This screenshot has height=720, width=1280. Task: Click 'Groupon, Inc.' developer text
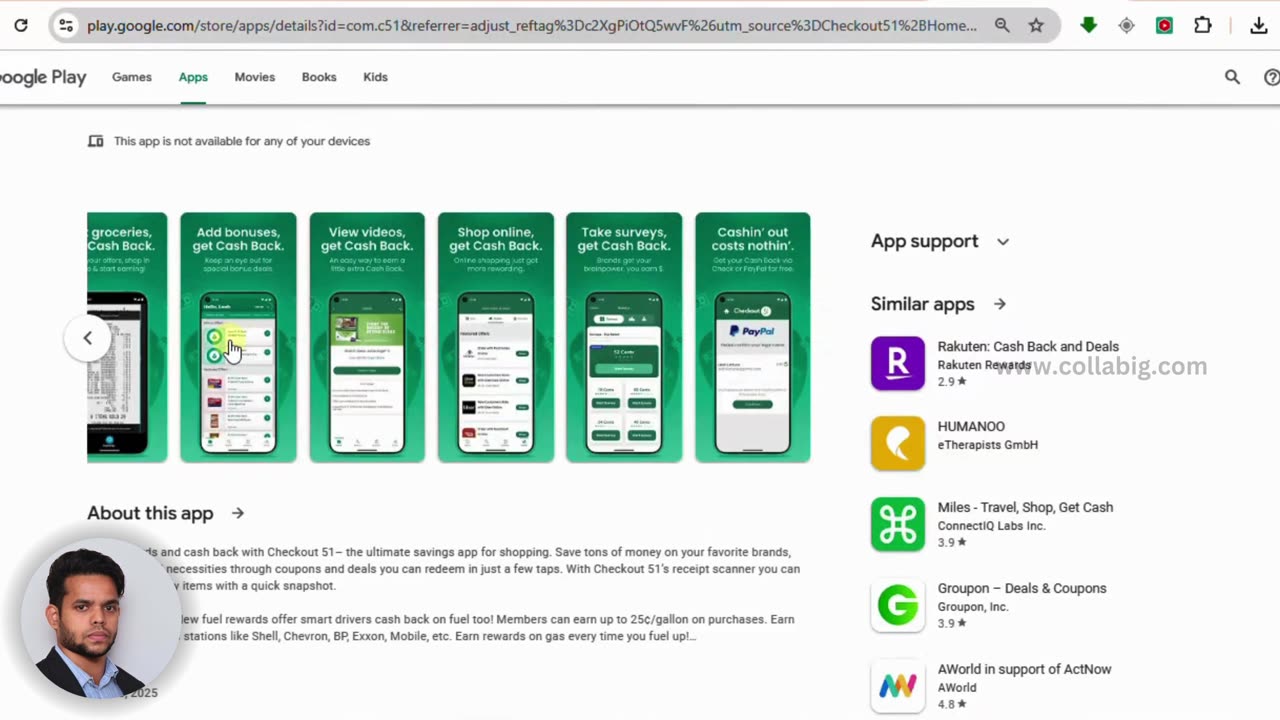click(x=973, y=607)
